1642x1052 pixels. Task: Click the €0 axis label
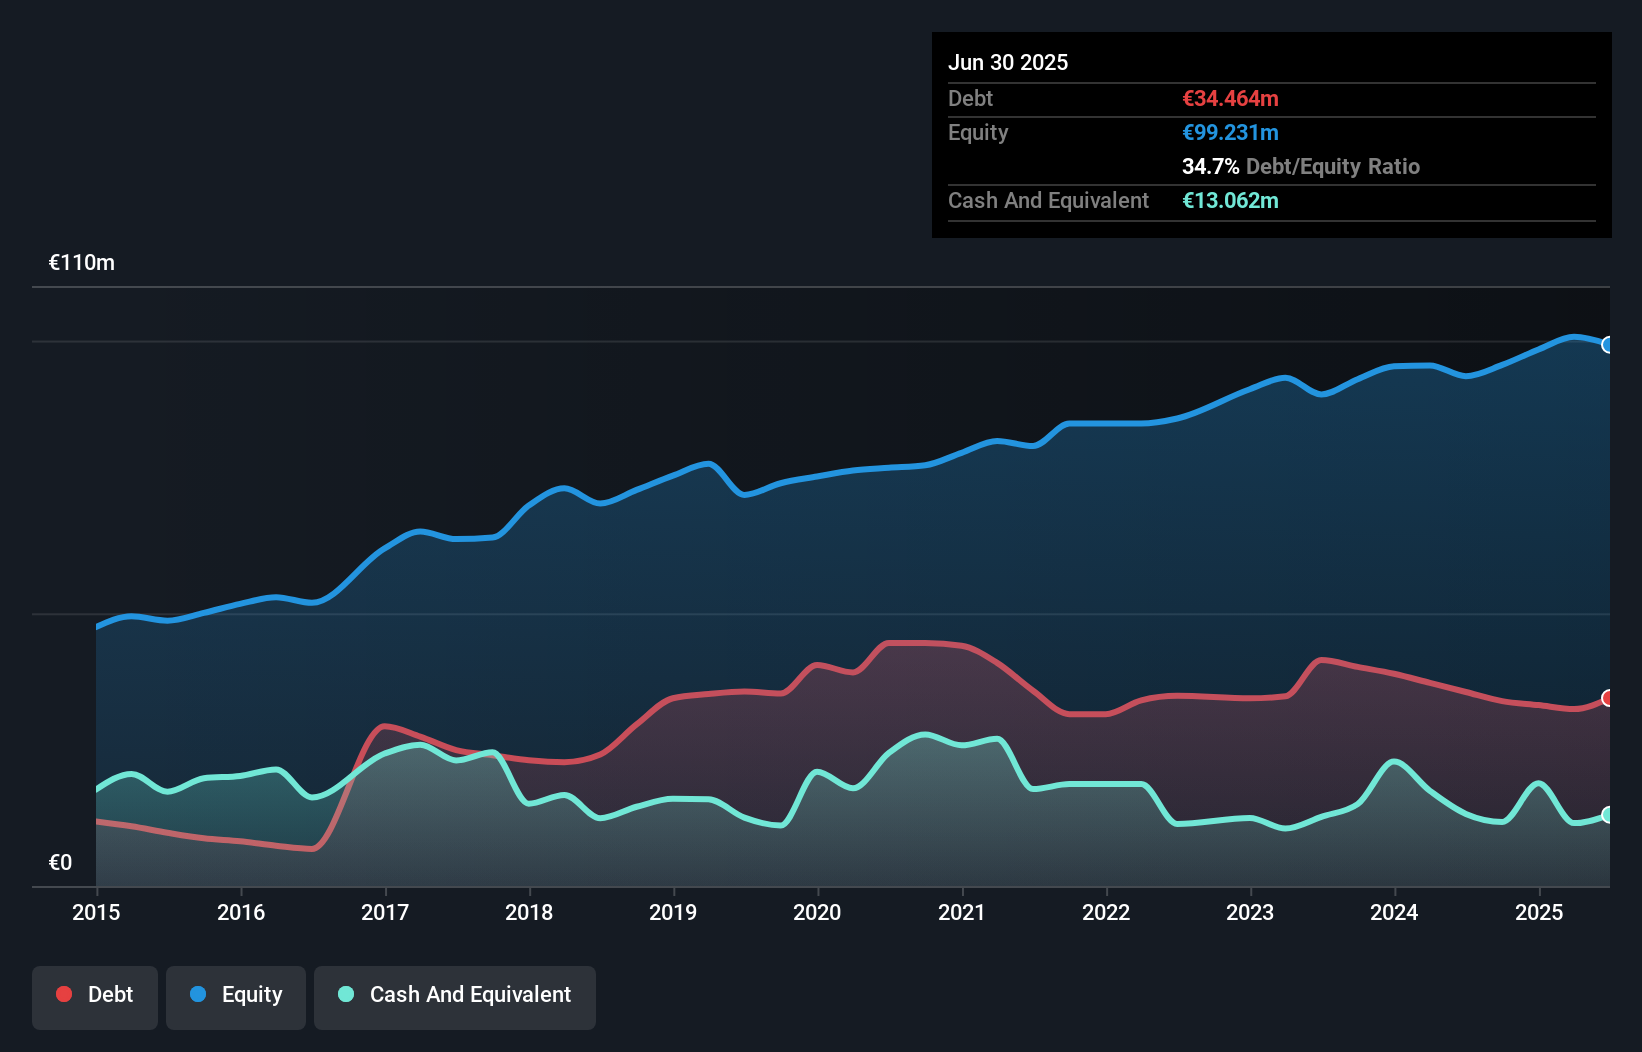click(60, 861)
